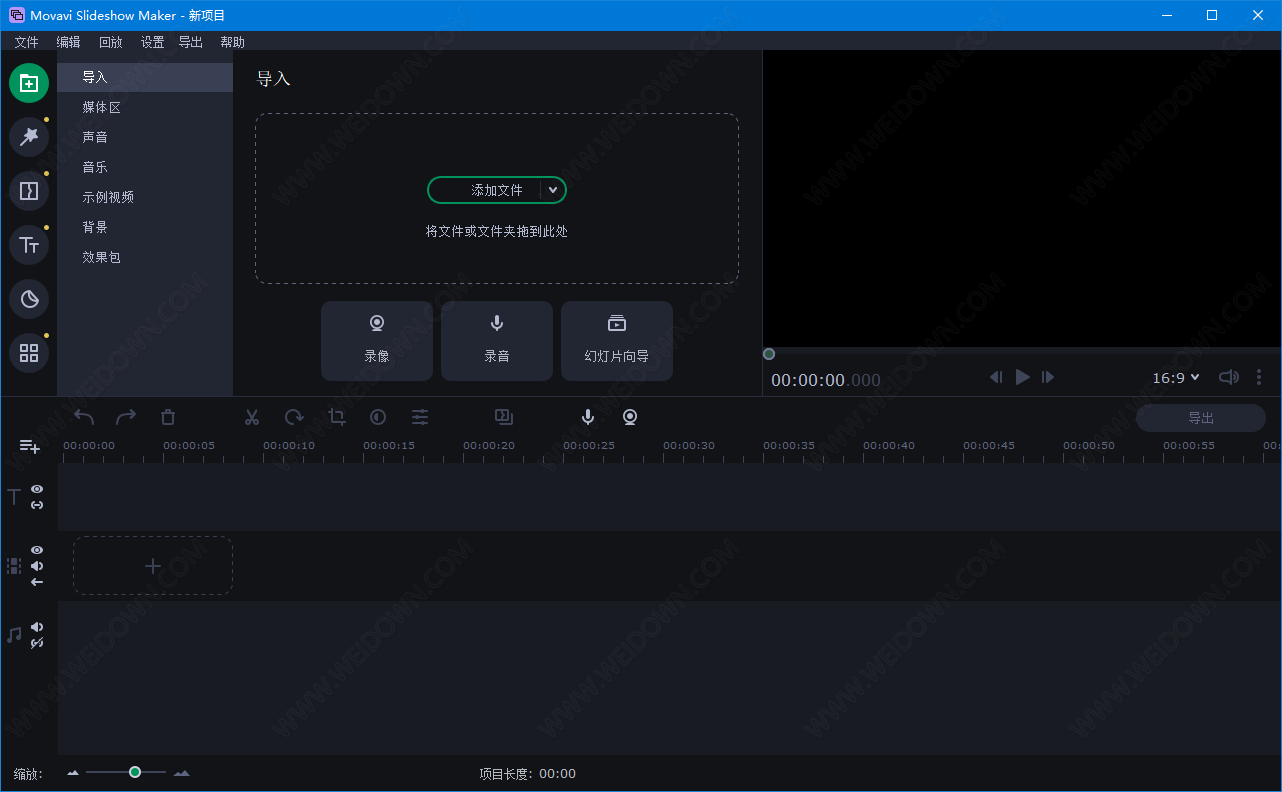Select 背景 in the side list

145,227
